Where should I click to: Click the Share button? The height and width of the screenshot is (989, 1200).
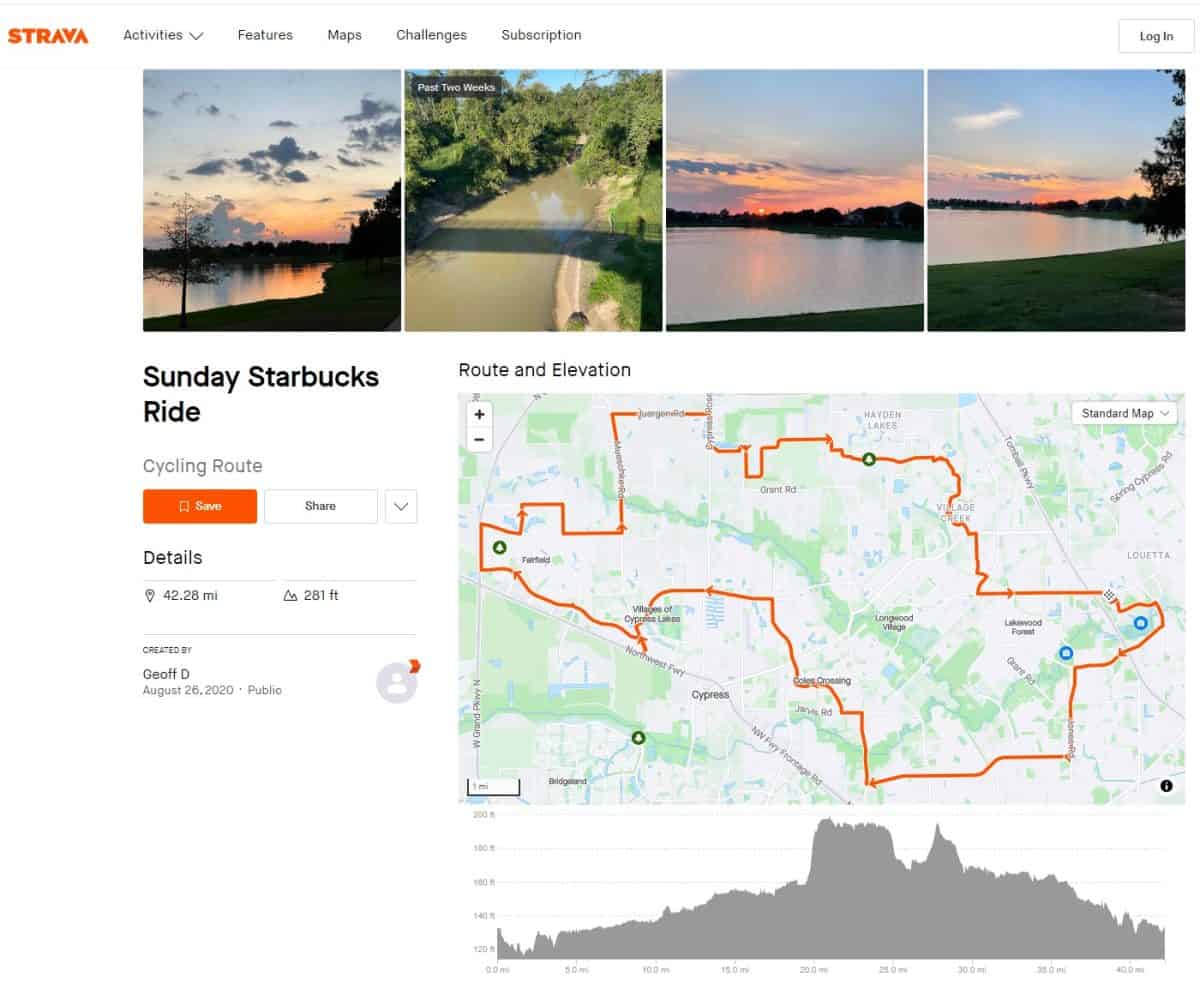320,506
